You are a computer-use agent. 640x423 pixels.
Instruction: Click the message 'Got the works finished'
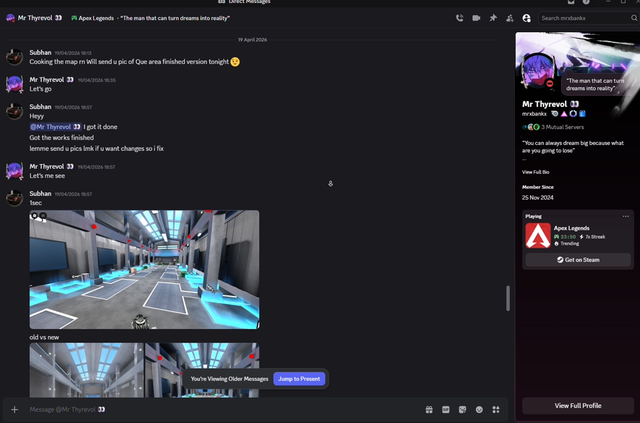62,138
